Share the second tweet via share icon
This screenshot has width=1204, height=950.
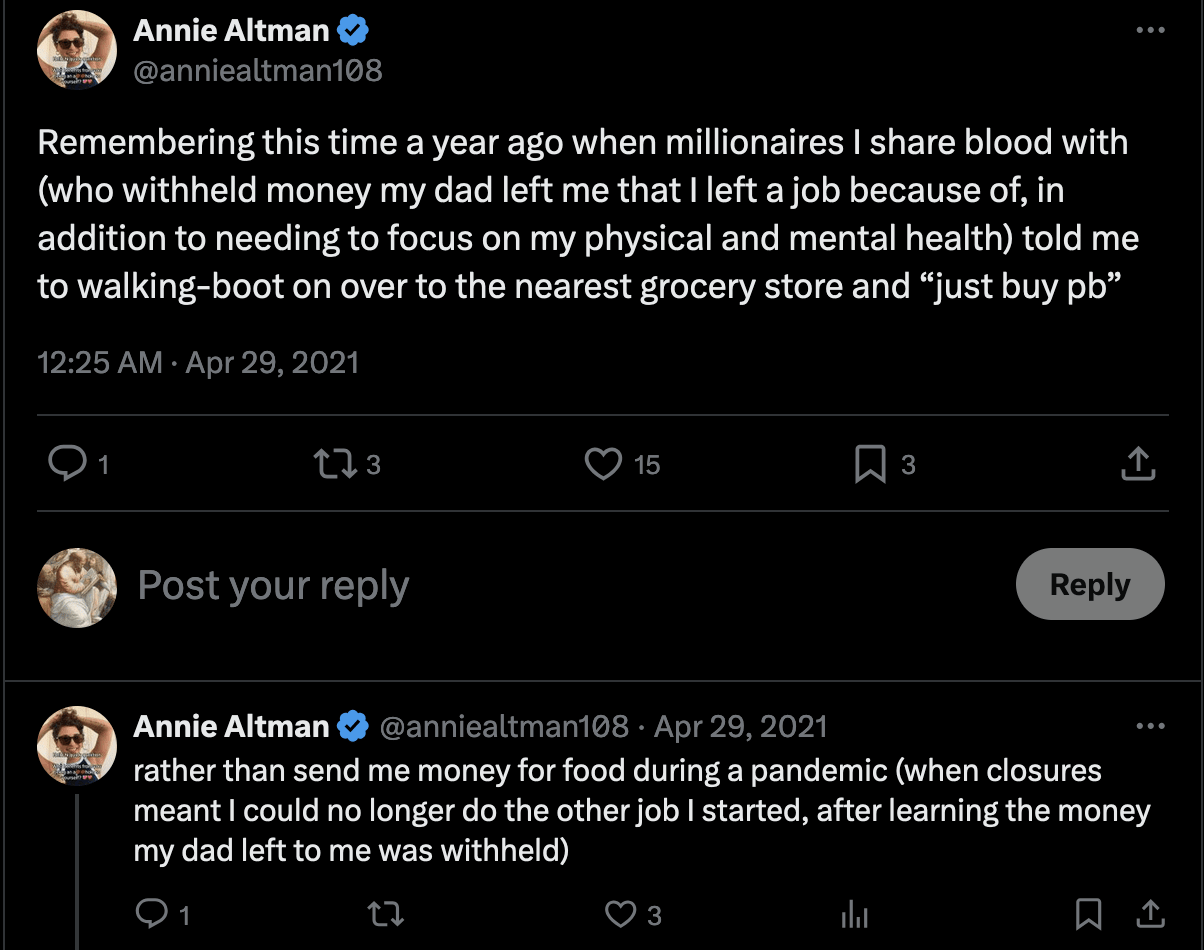pos(1148,913)
